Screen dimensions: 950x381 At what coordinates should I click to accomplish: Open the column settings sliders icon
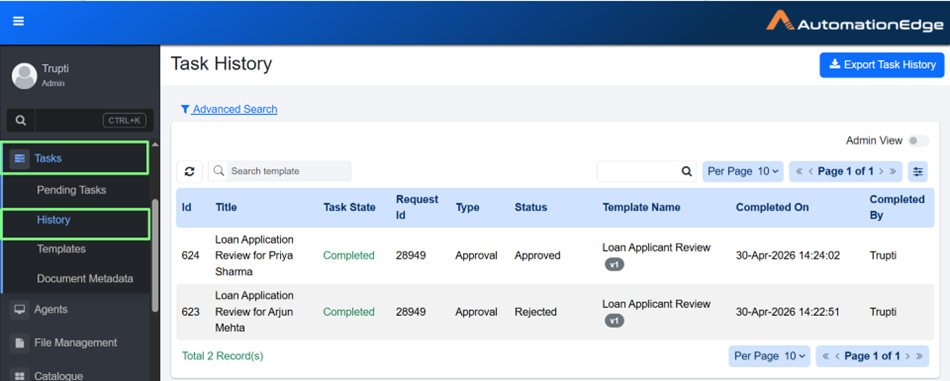tap(918, 171)
